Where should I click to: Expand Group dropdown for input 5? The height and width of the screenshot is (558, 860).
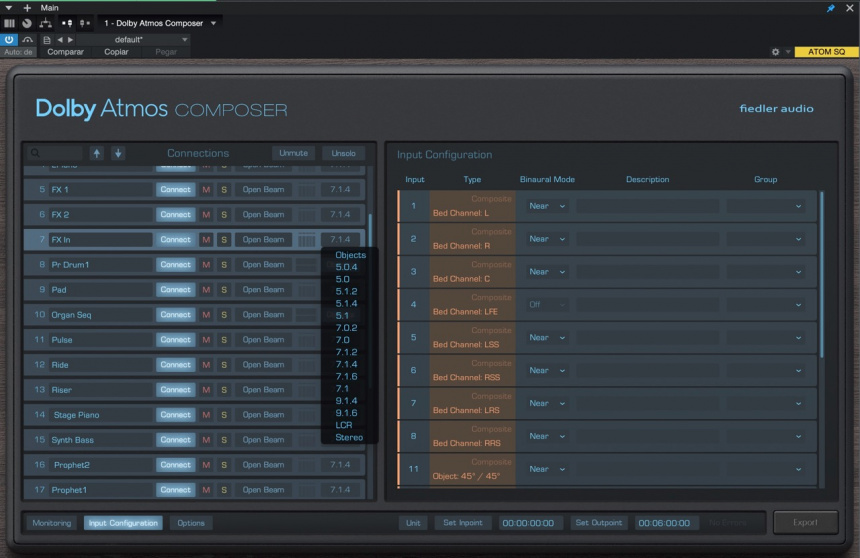pos(766,338)
